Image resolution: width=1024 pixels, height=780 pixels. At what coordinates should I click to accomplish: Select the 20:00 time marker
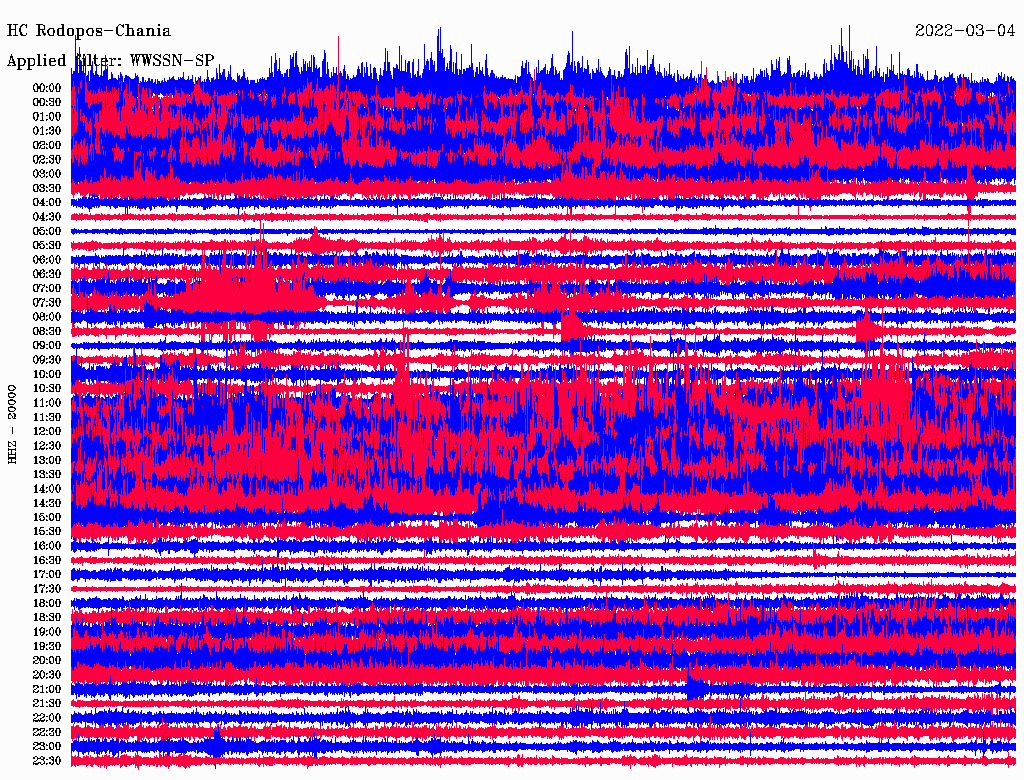click(47, 661)
